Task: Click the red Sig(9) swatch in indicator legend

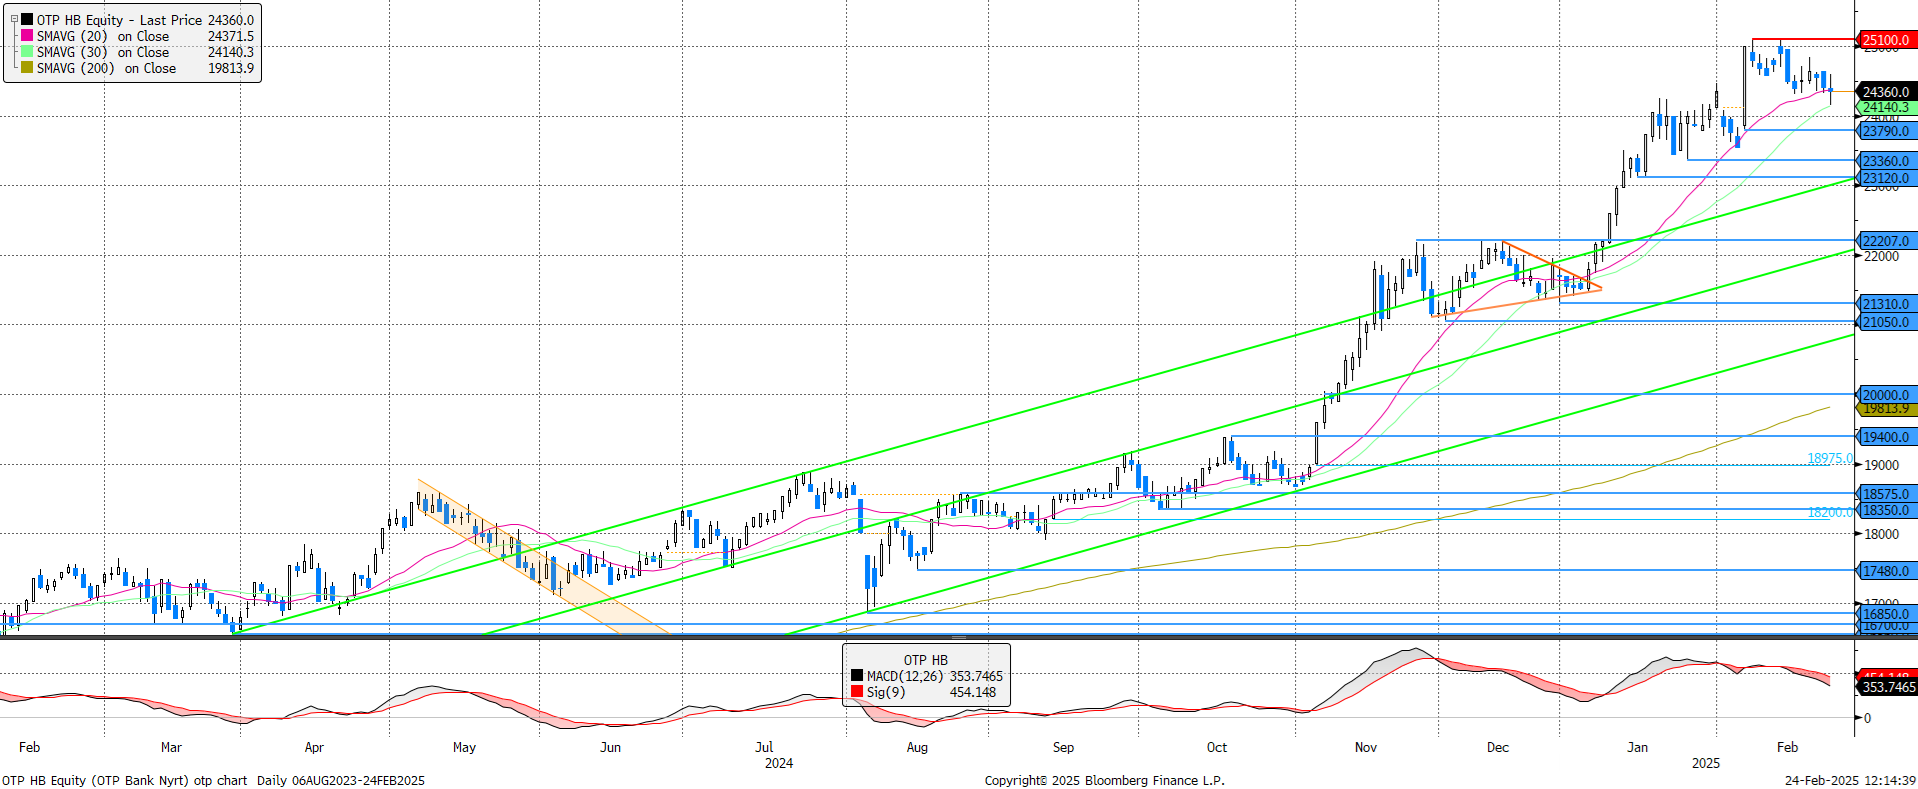Action: point(857,692)
